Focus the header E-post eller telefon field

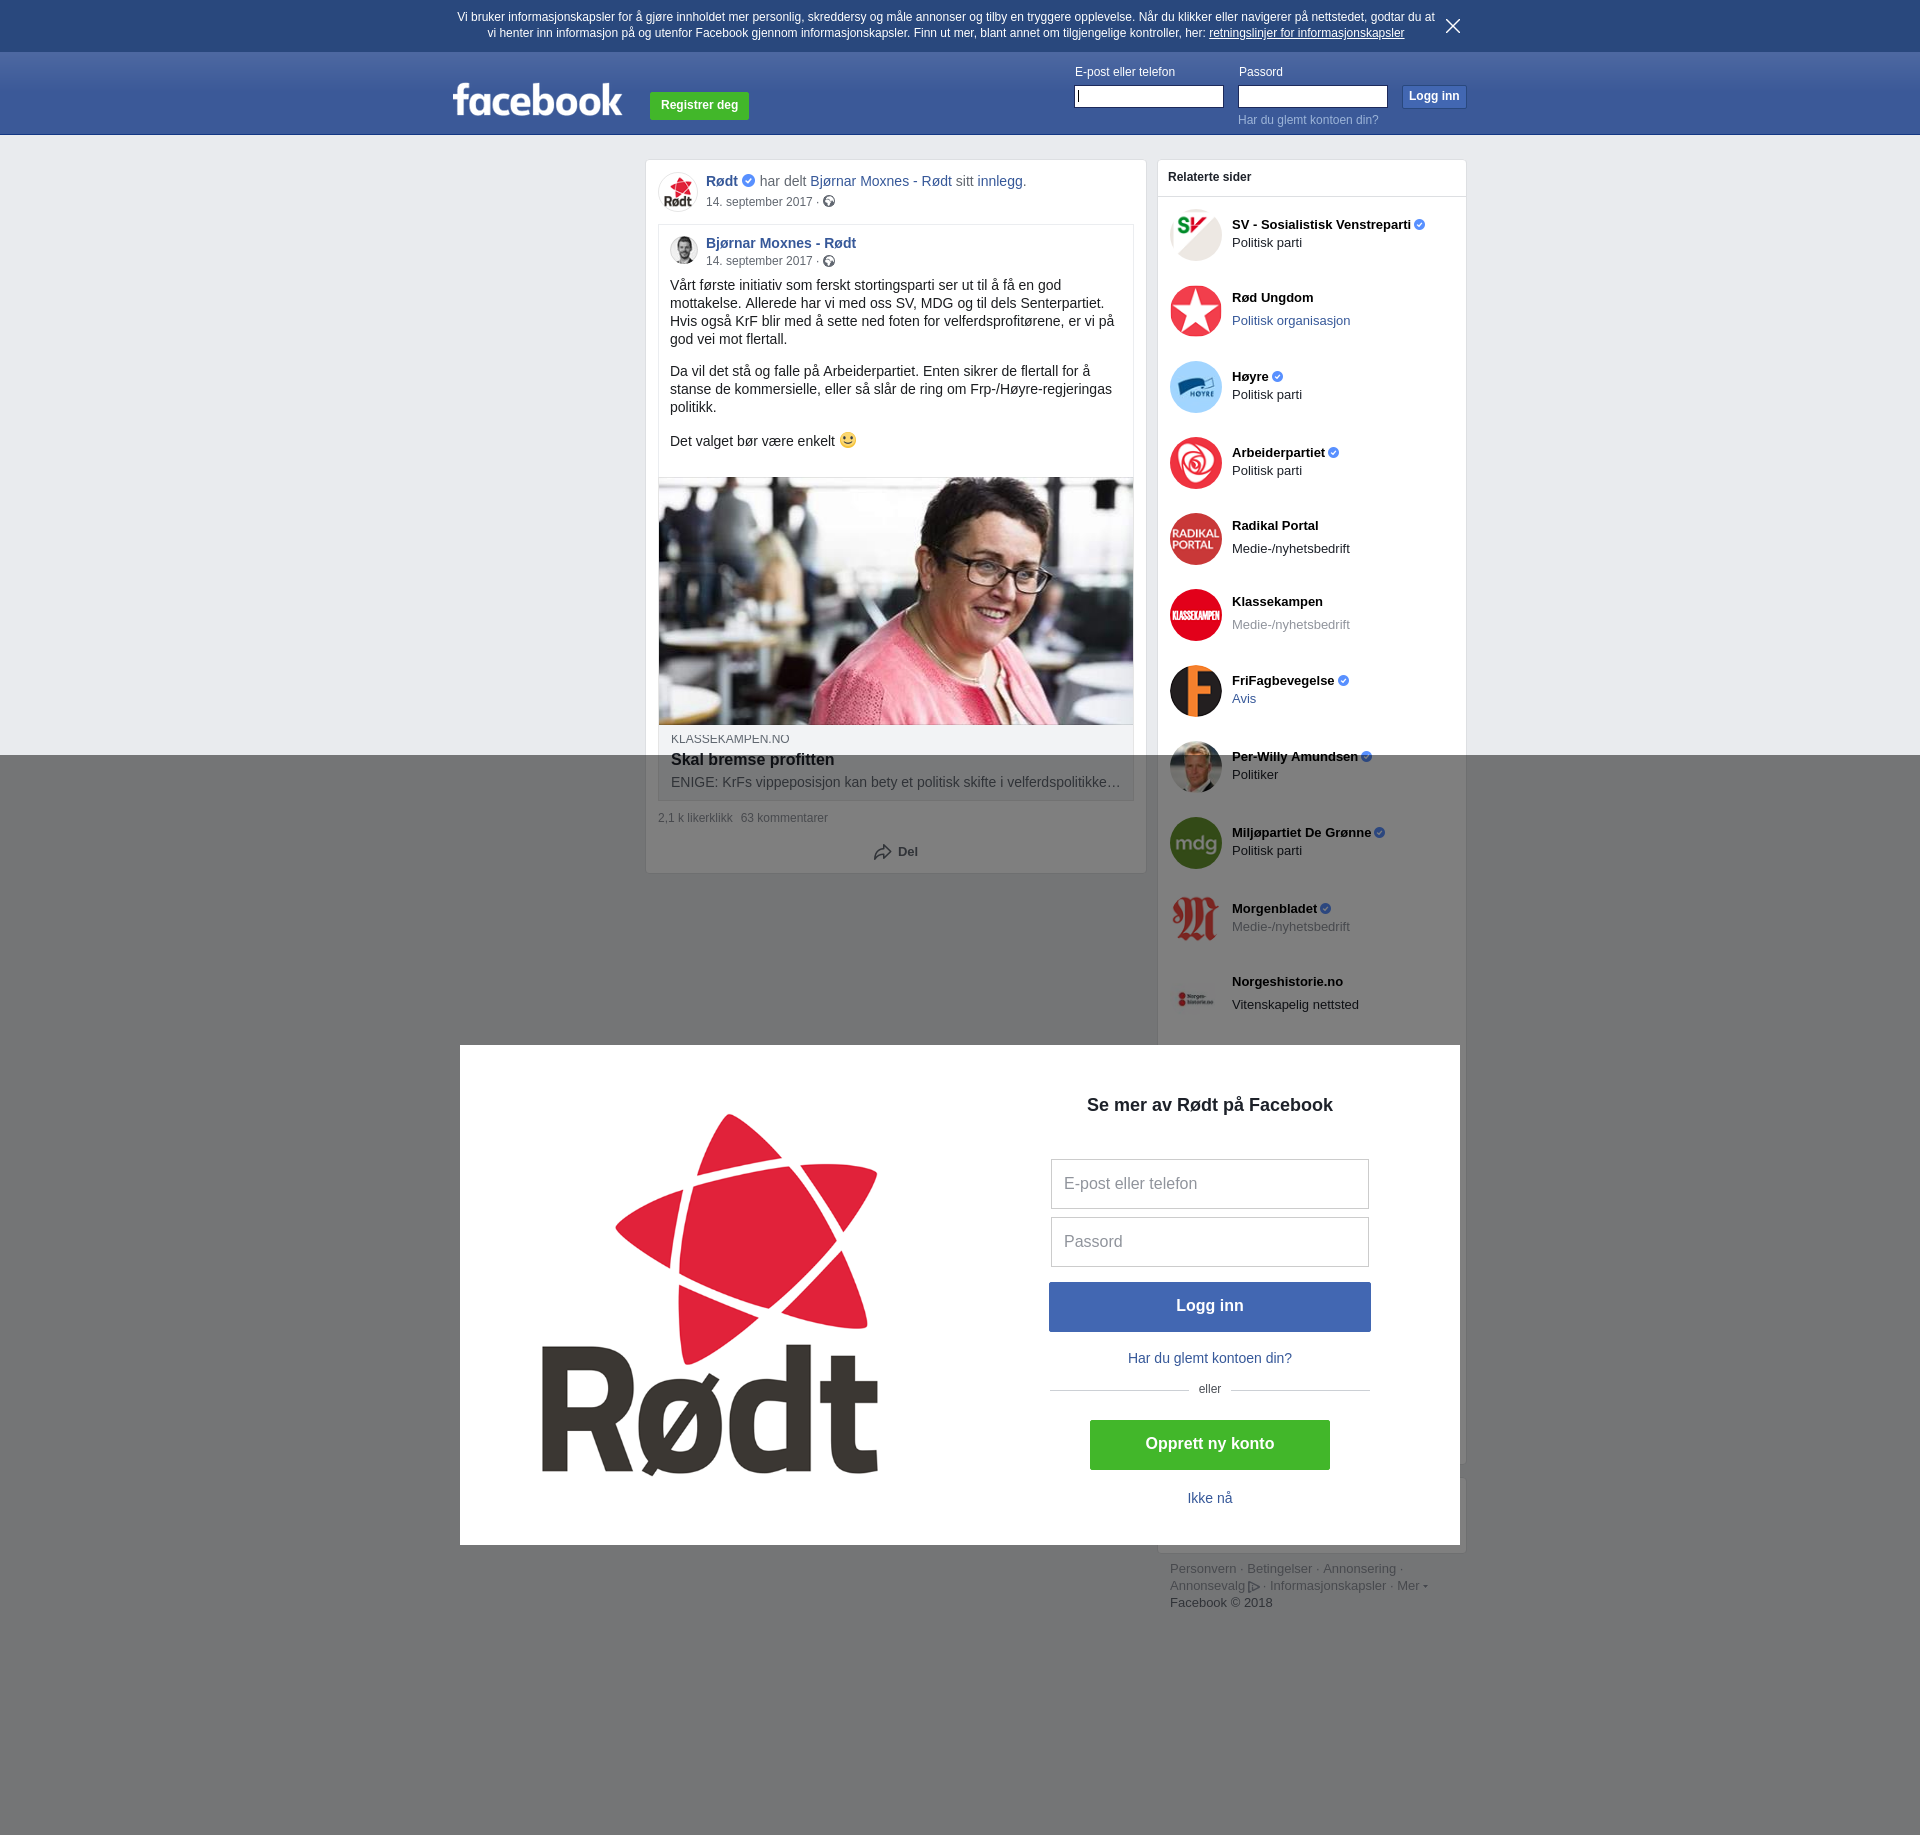pyautogui.click(x=1148, y=97)
